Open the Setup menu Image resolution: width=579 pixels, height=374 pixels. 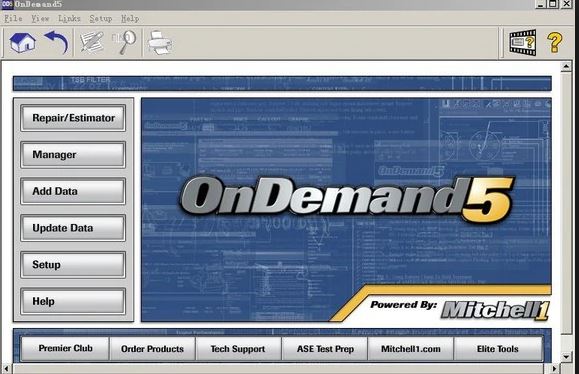(x=101, y=18)
